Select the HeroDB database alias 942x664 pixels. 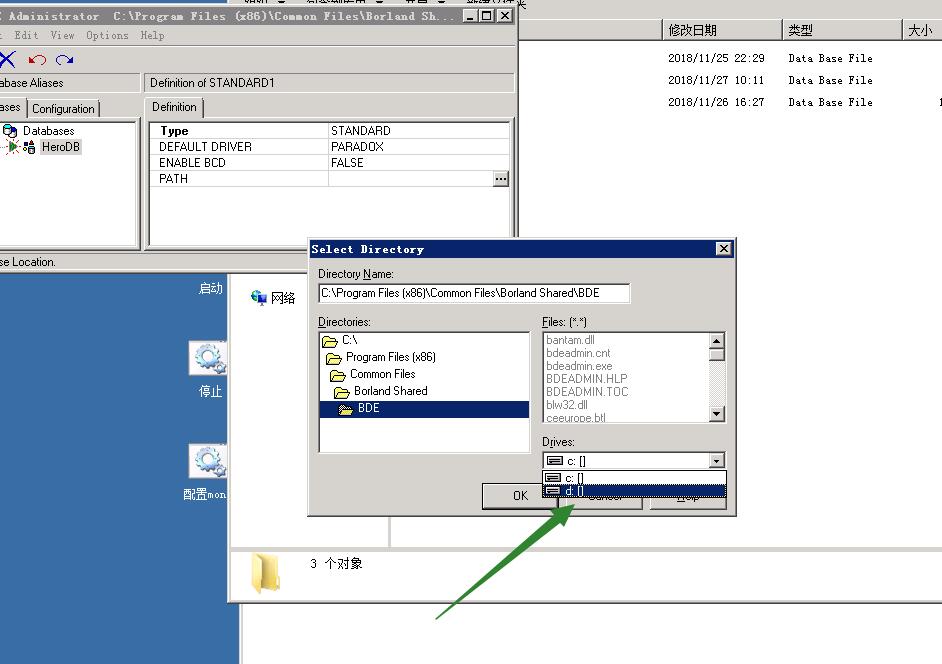click(60, 147)
